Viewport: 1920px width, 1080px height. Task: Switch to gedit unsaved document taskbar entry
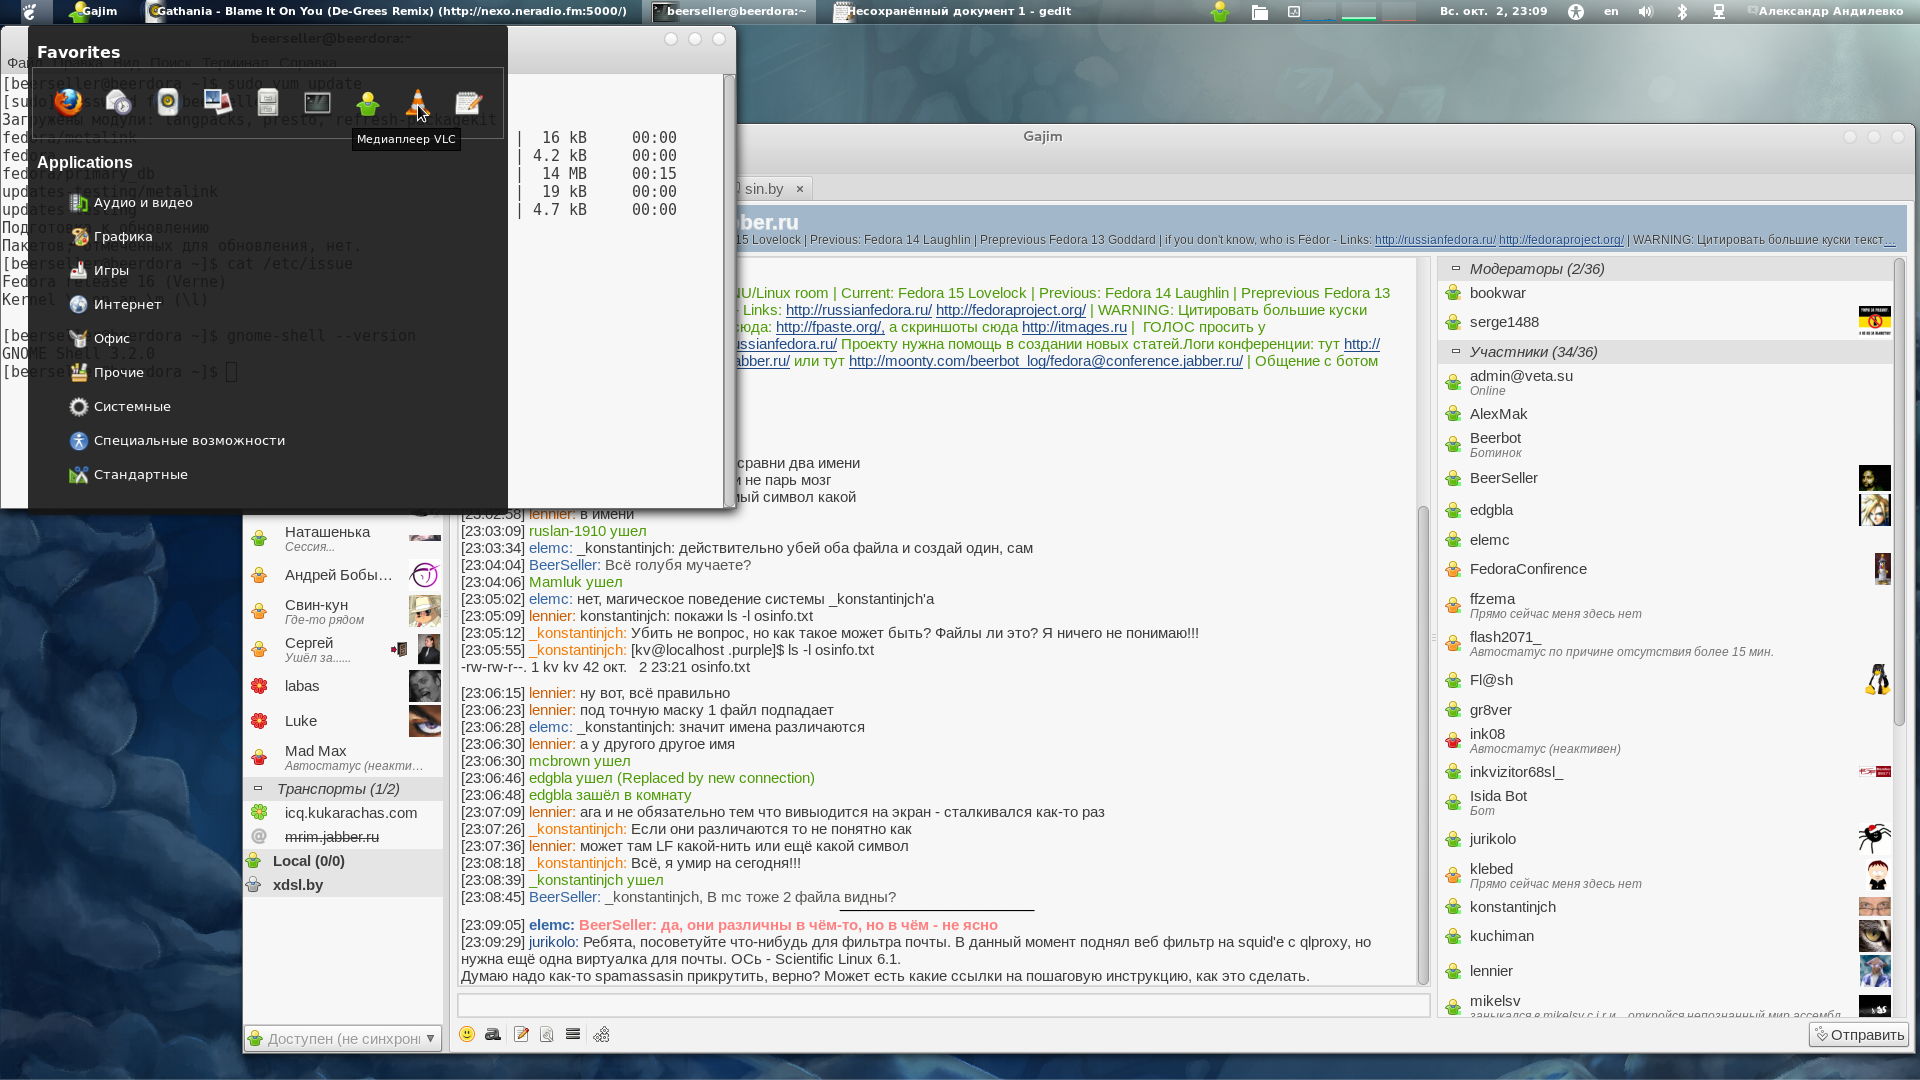coord(952,12)
